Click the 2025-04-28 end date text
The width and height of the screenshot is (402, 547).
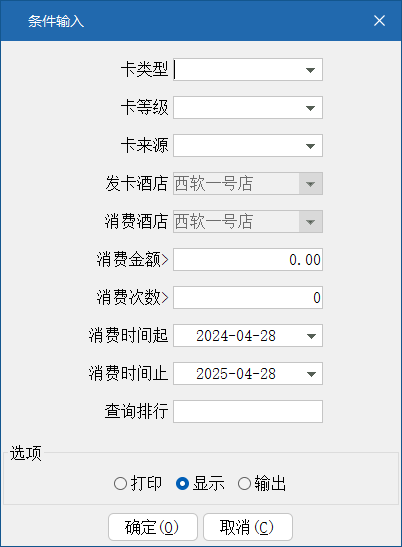tap(236, 374)
